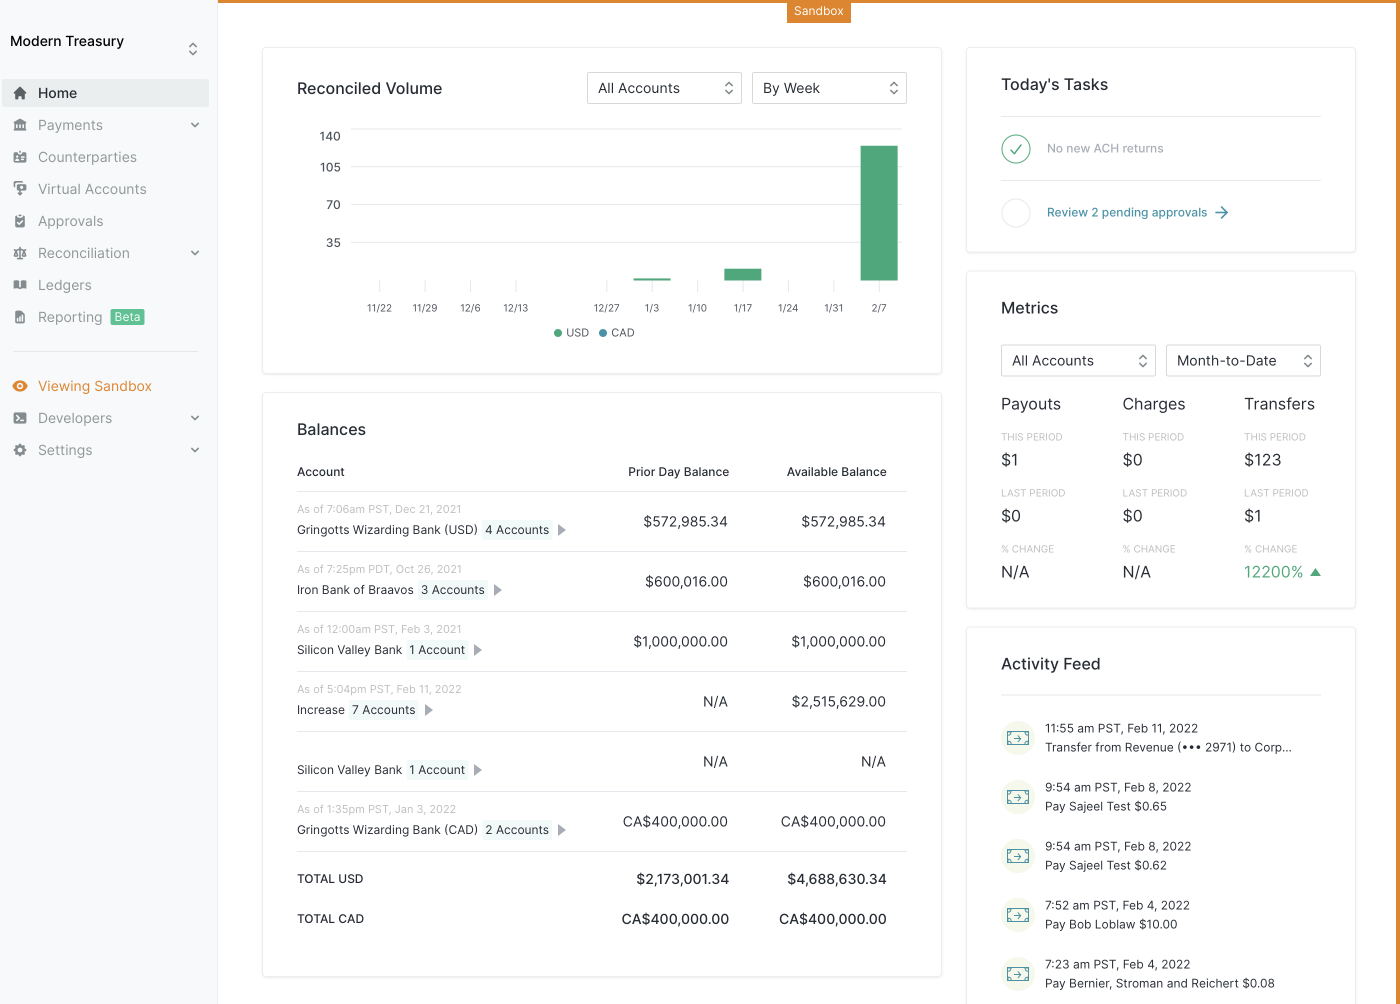Toggle the CAD series in the chart legend
1400x1004 pixels.
click(x=617, y=332)
